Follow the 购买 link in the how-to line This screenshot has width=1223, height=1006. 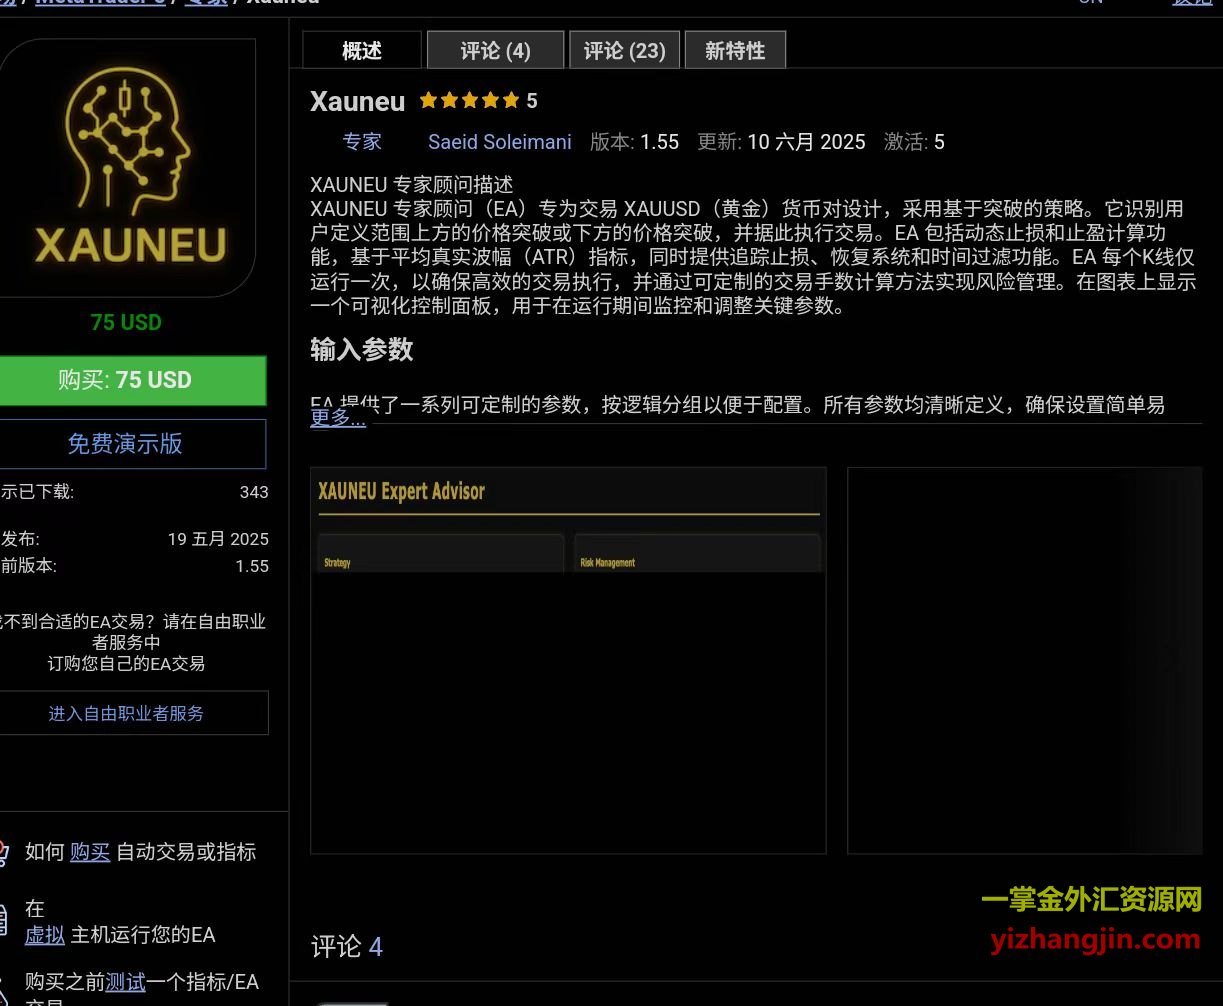point(90,852)
